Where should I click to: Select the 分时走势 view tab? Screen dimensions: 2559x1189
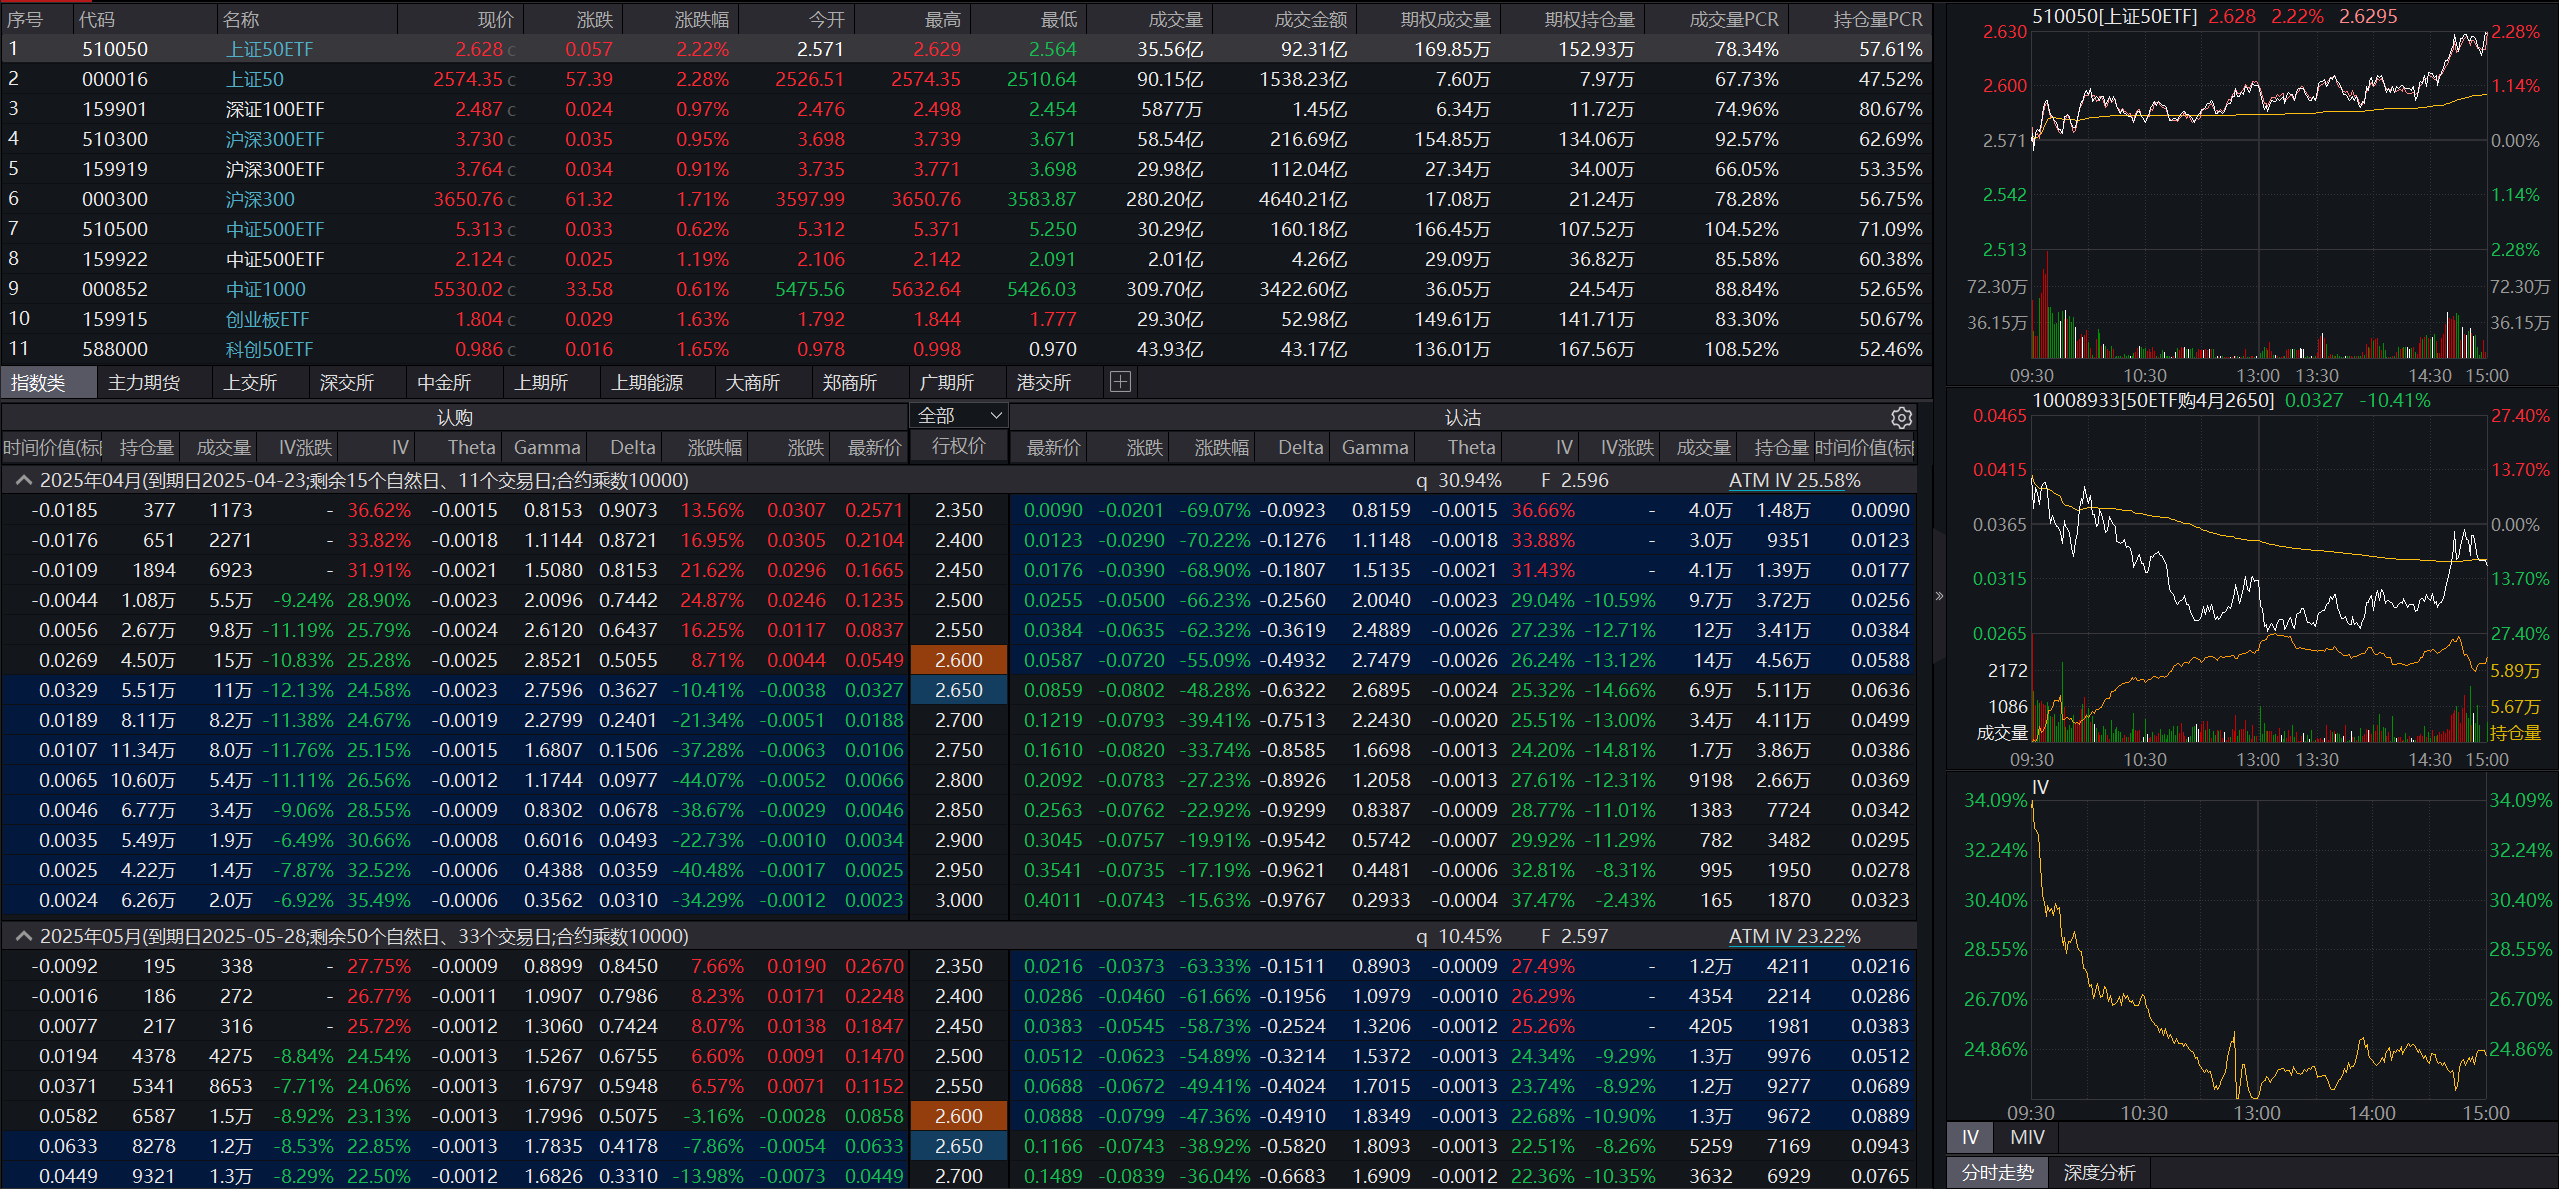1997,1173
